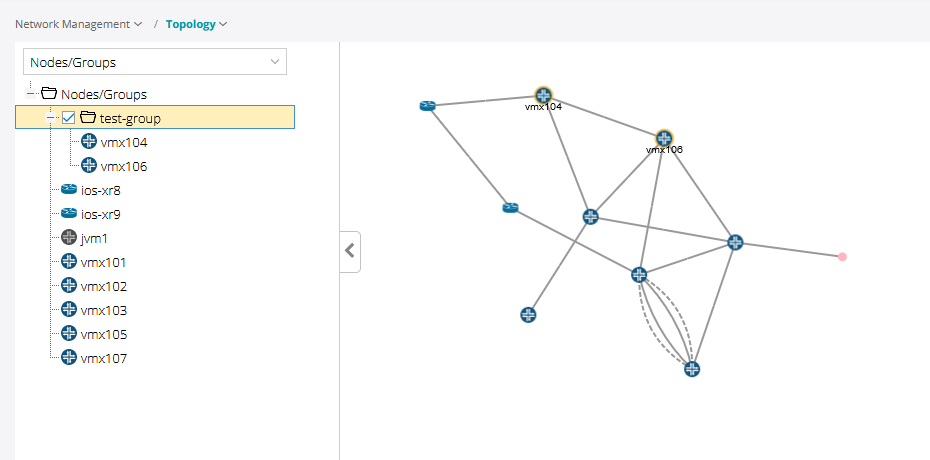The height and width of the screenshot is (460, 930).
Task: Click the grey jvm1 node icon
Action: tap(69, 238)
